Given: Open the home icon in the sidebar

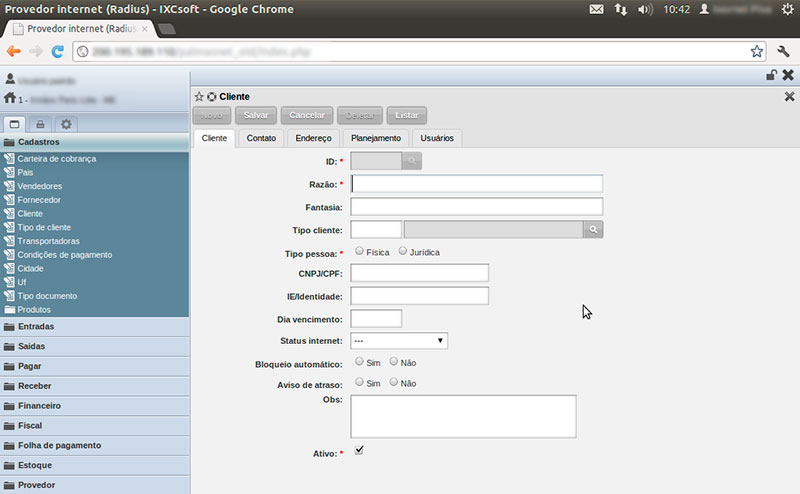Looking at the screenshot, I should [x=10, y=98].
